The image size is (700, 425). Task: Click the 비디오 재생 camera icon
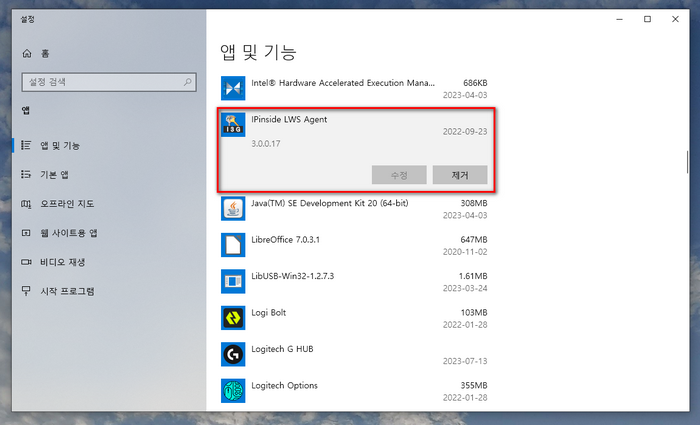click(x=26, y=262)
